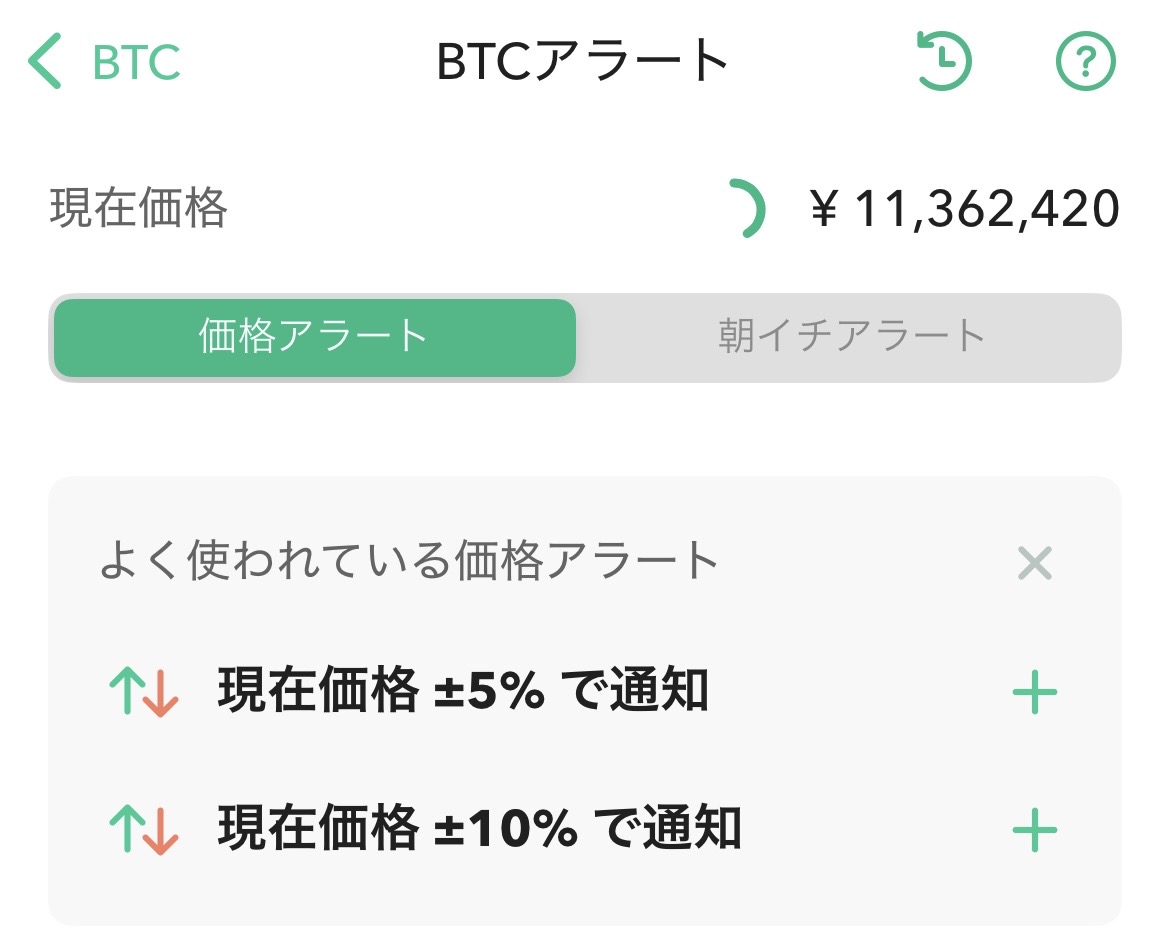Tap the green loading spinner beside price

(748, 208)
